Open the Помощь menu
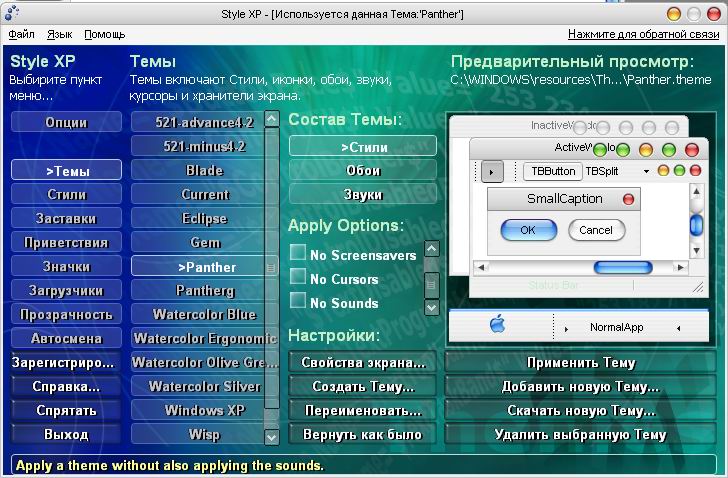Viewport: 728px width, 478px height. pos(104,34)
